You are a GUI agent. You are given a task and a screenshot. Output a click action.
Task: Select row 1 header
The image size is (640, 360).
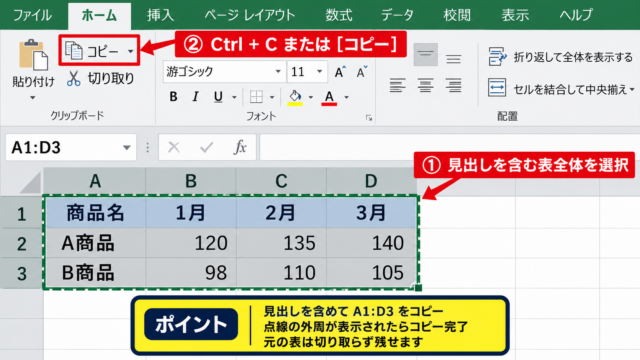pos(22,213)
